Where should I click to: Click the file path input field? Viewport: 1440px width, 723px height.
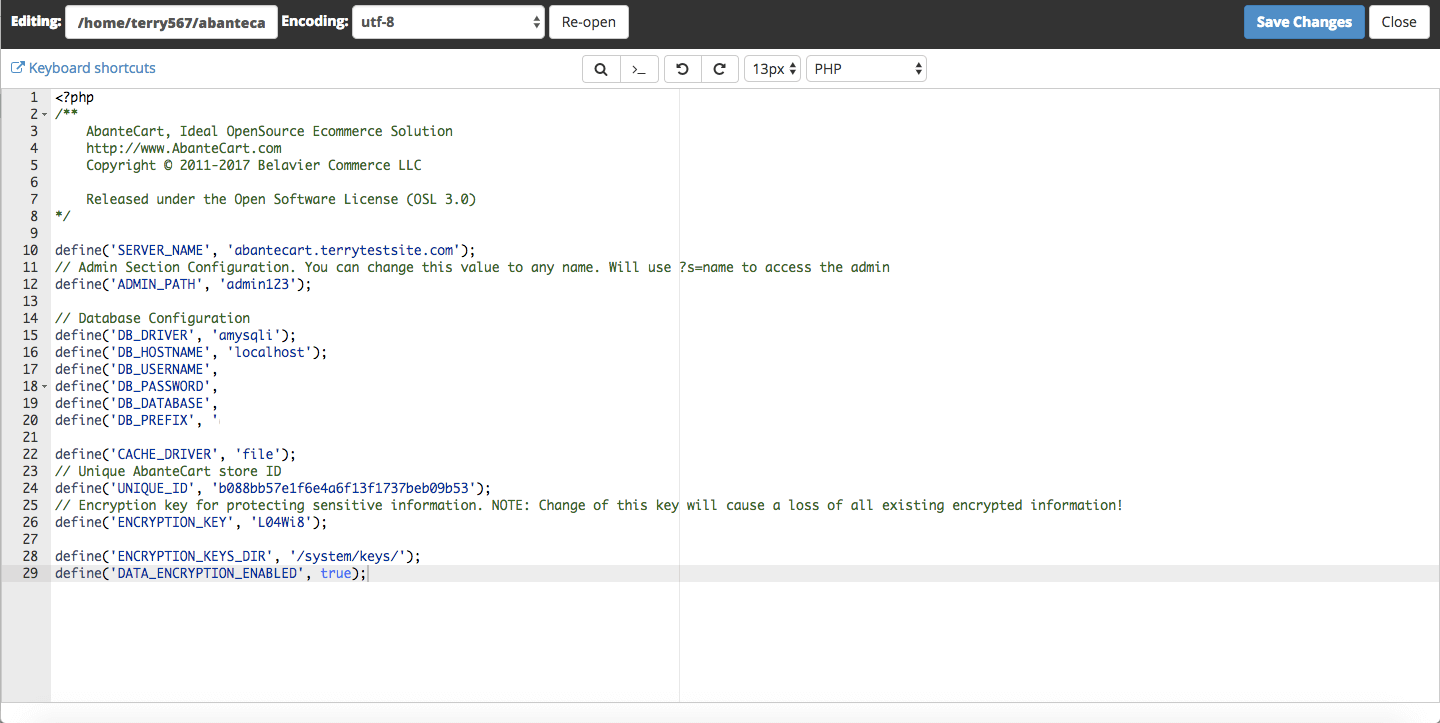(x=171, y=22)
